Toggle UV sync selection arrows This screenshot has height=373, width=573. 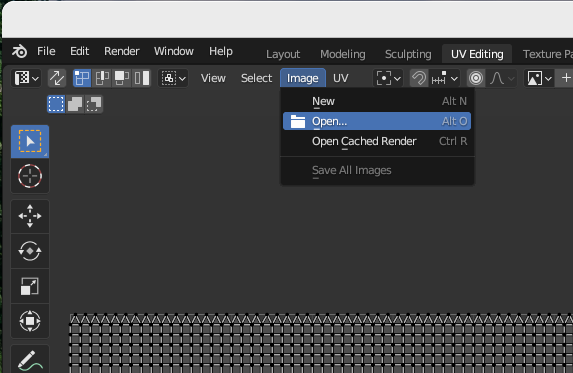[x=57, y=78]
